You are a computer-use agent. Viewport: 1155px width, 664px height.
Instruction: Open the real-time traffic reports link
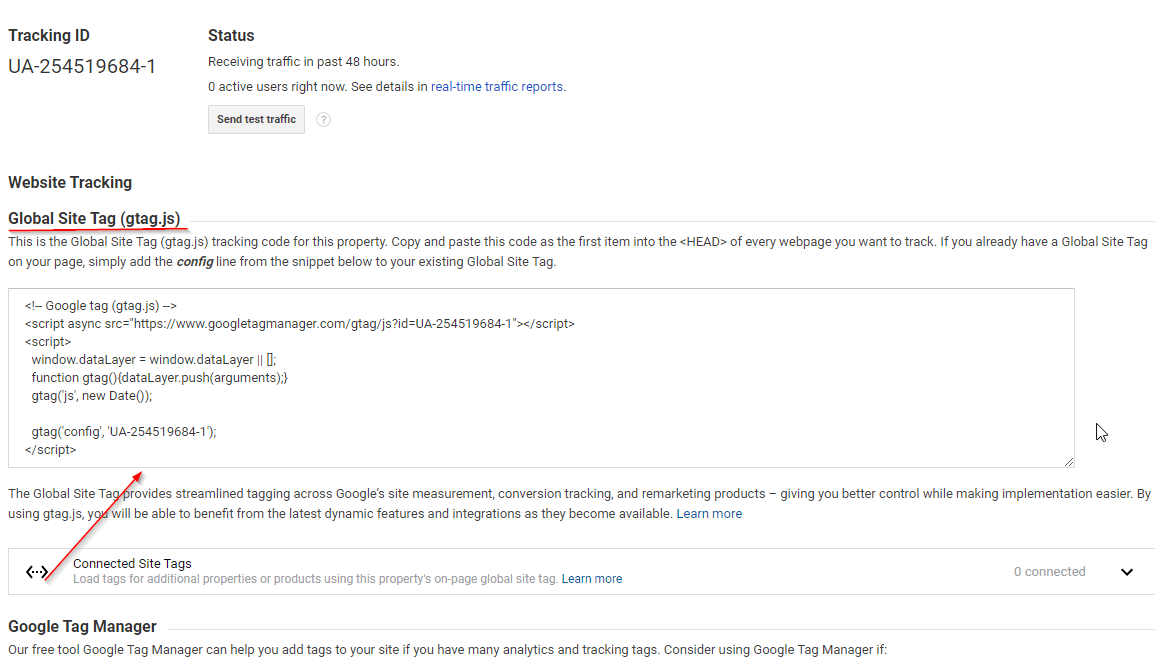tap(497, 87)
